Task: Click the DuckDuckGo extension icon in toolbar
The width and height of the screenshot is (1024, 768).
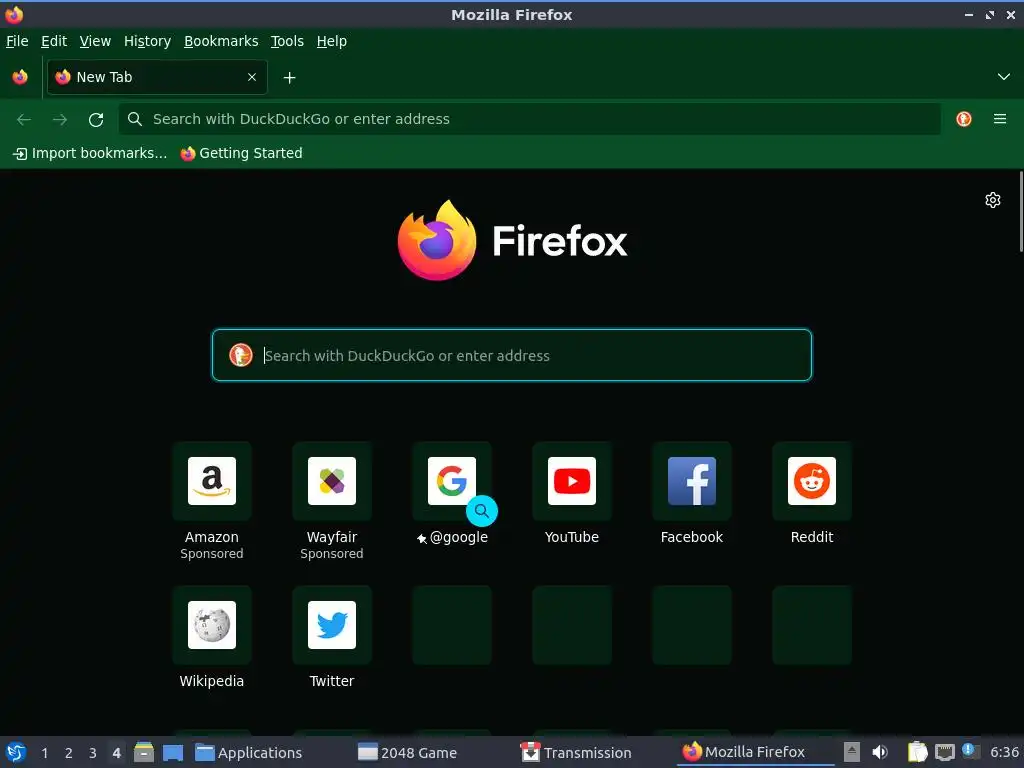Action: pos(964,119)
